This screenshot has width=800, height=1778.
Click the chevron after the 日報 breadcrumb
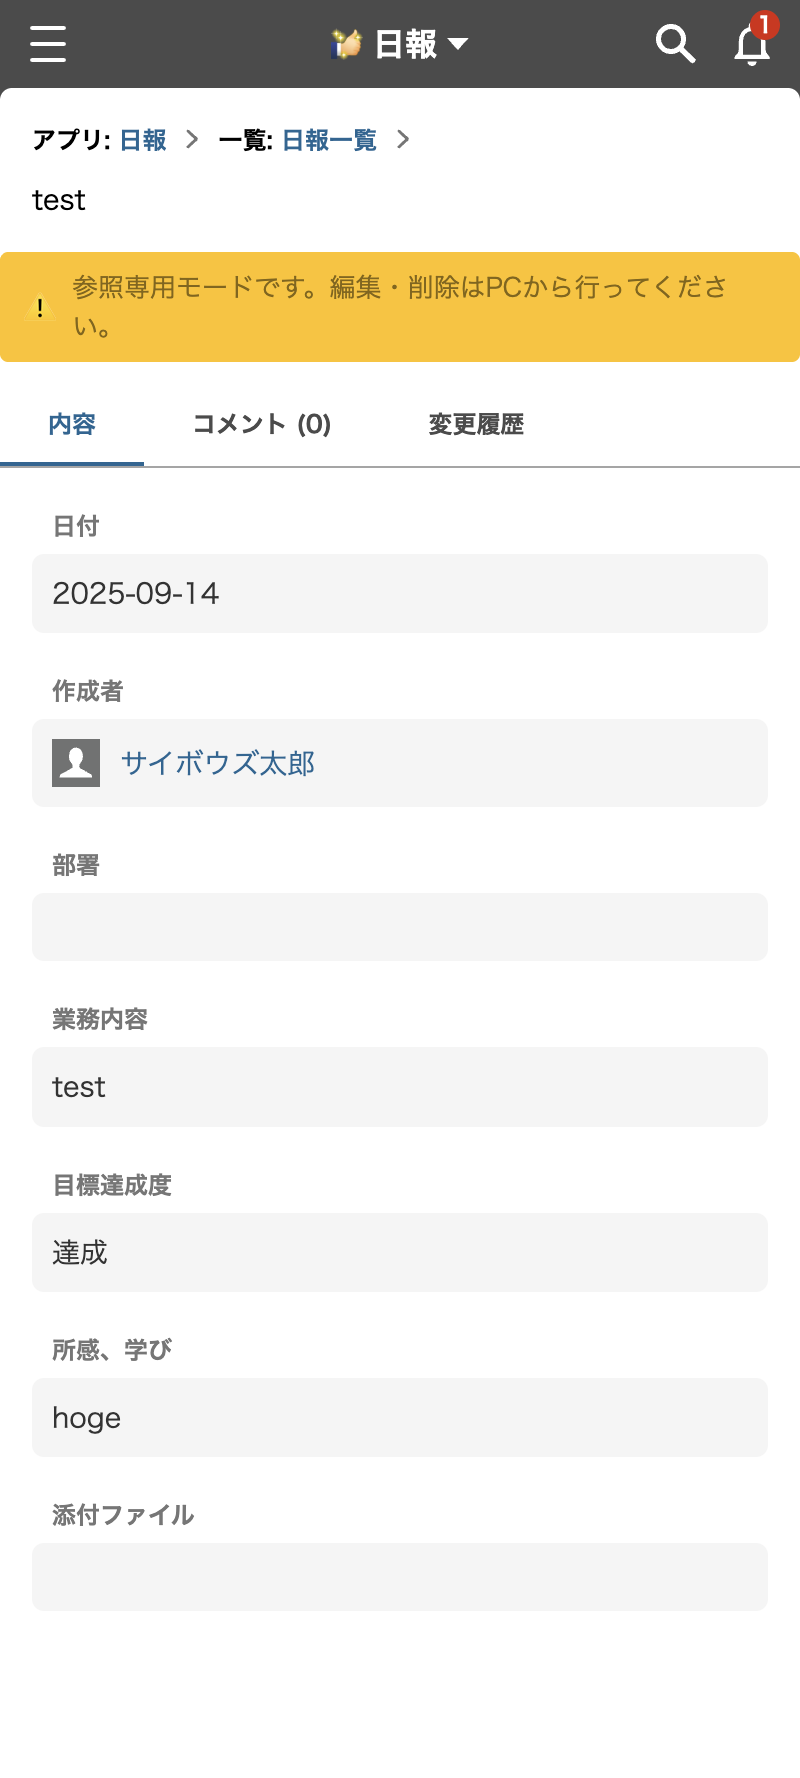(192, 140)
